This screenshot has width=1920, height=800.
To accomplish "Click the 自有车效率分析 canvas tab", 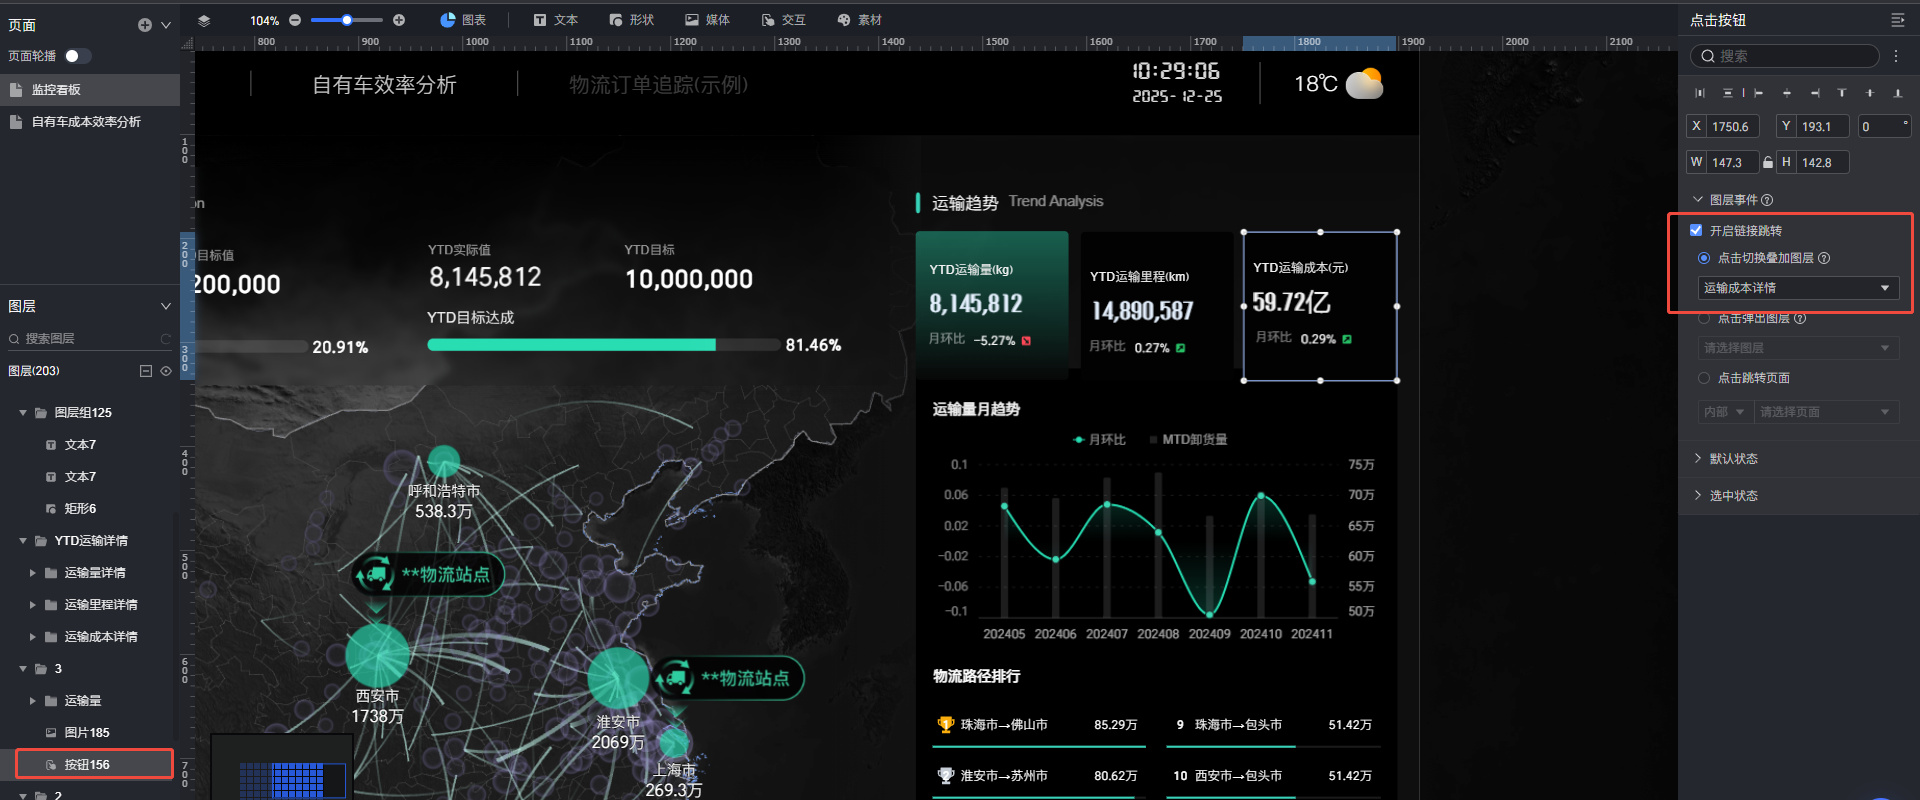I will pos(384,85).
